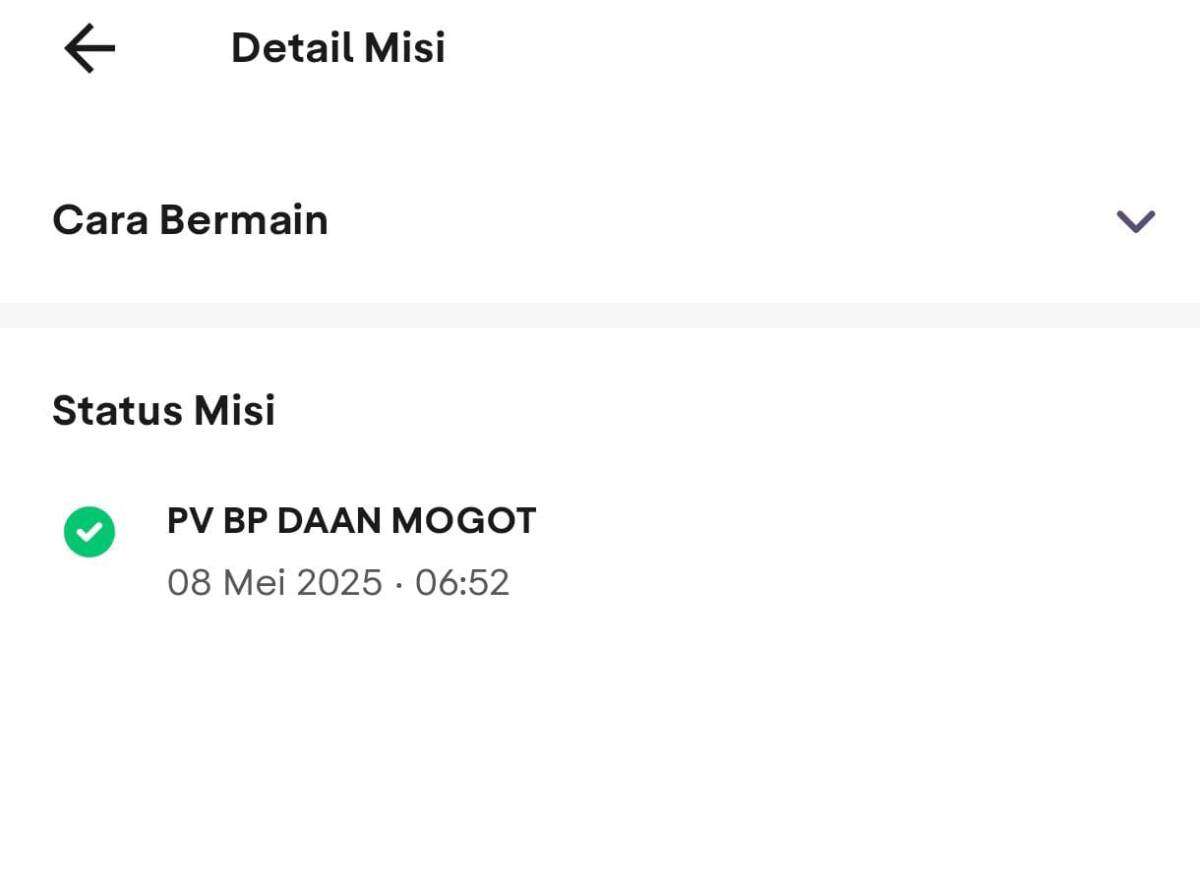Show how-to-play details using down chevron
Screen dimensions: 1200x881
tap(1135, 221)
